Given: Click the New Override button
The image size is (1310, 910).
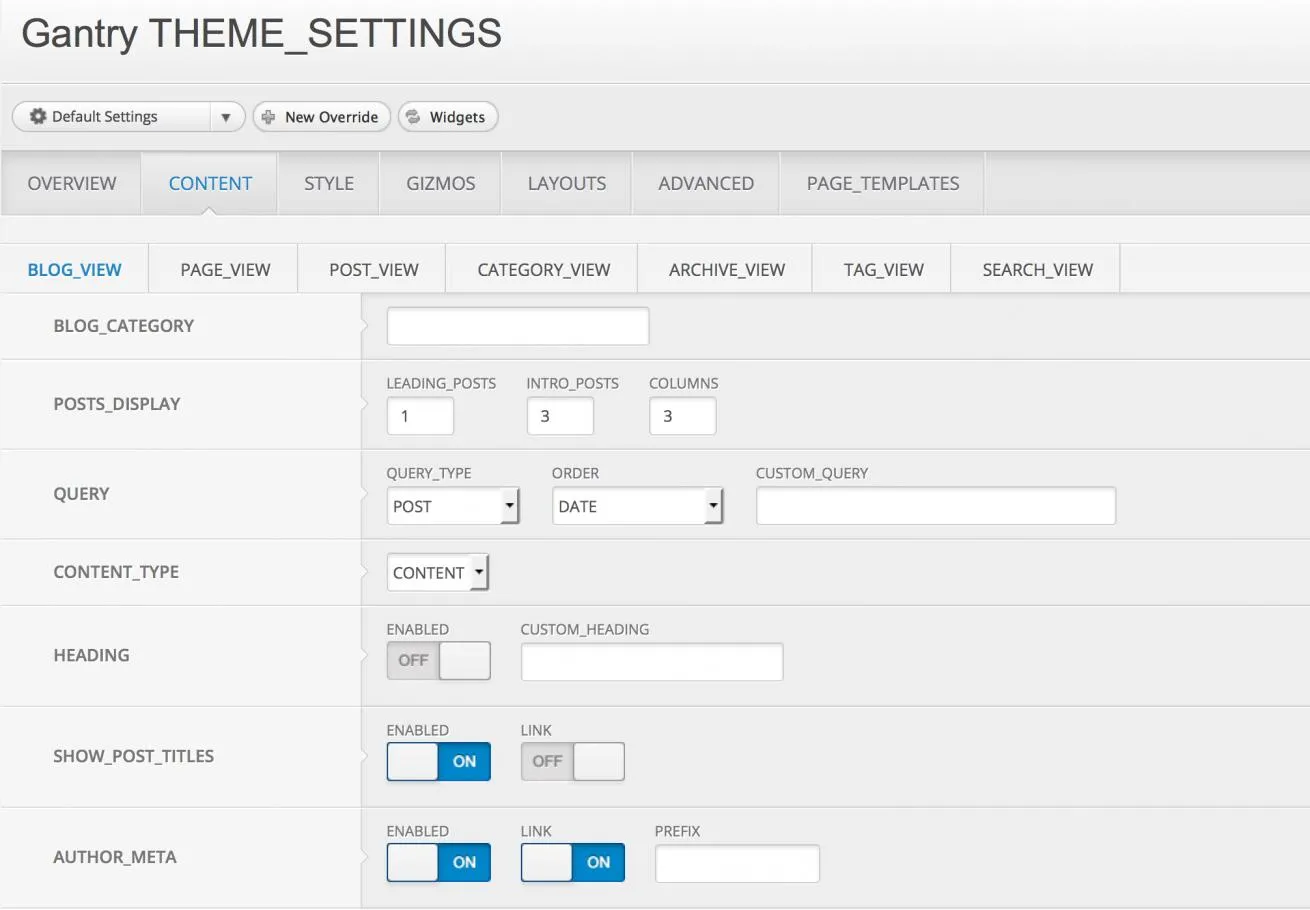Looking at the screenshot, I should 321,117.
